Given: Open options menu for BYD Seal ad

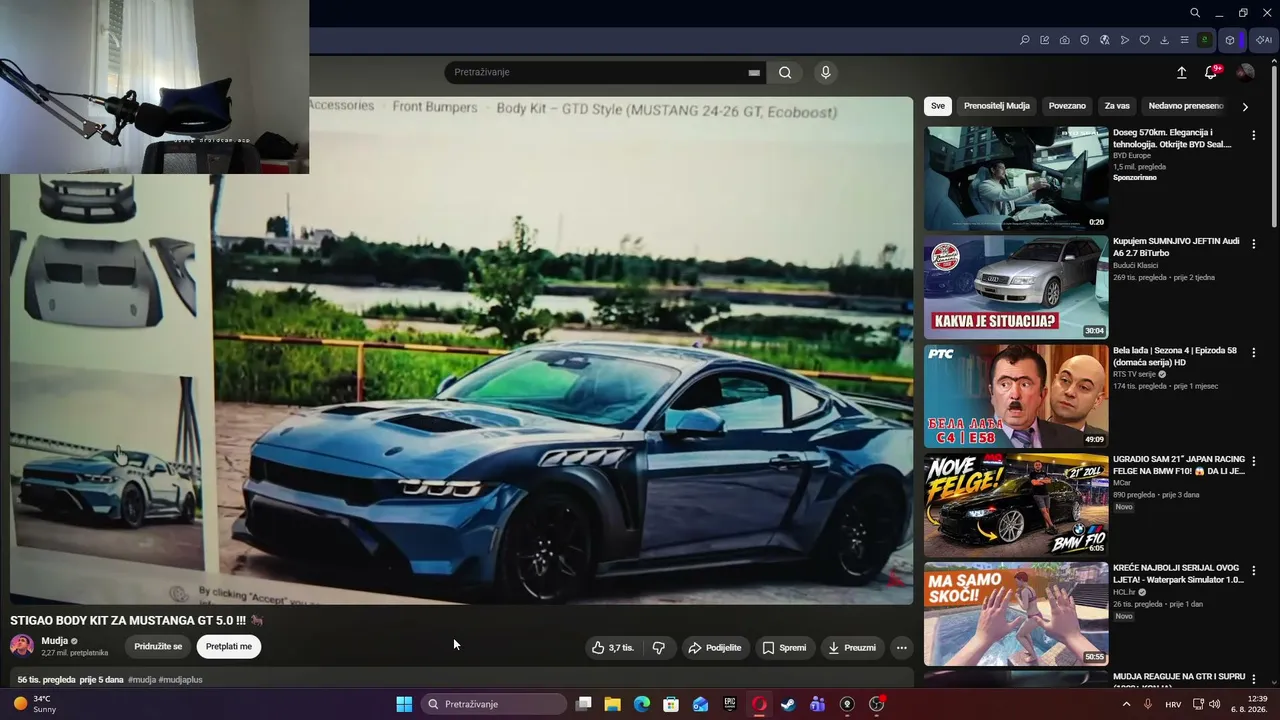Looking at the screenshot, I should [x=1253, y=135].
